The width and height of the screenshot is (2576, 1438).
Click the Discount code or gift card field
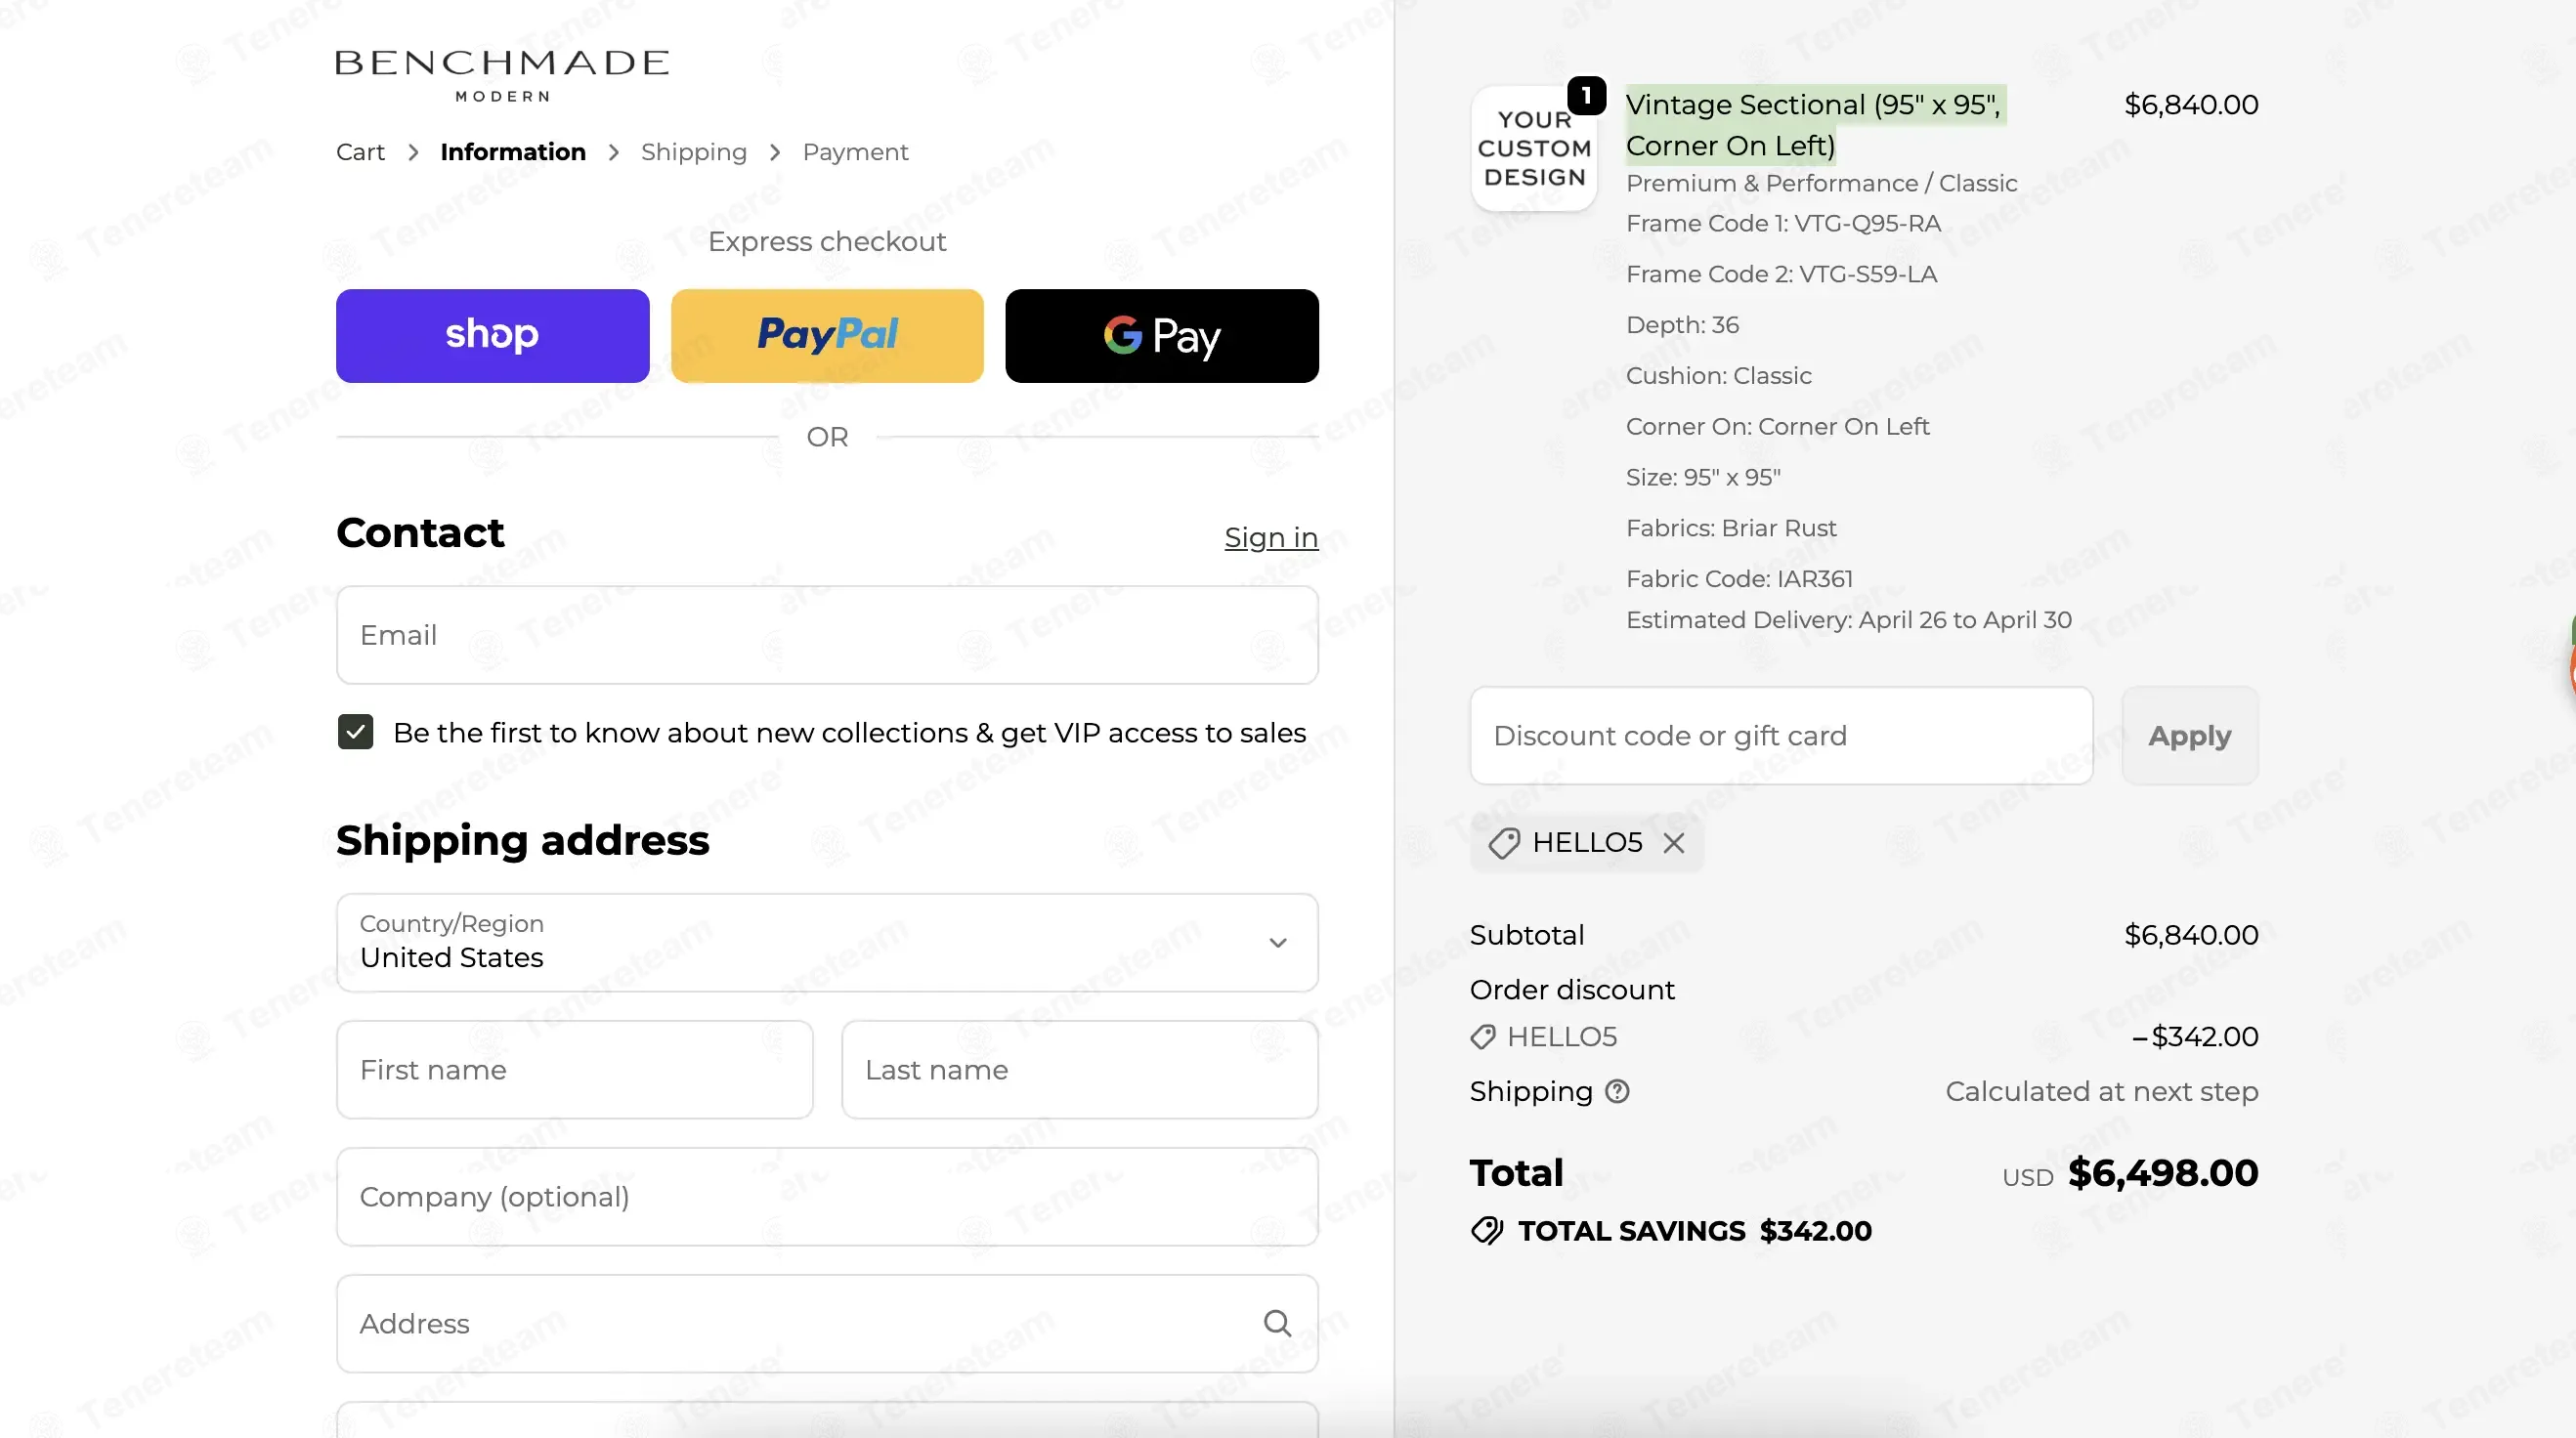pyautogui.click(x=1781, y=735)
